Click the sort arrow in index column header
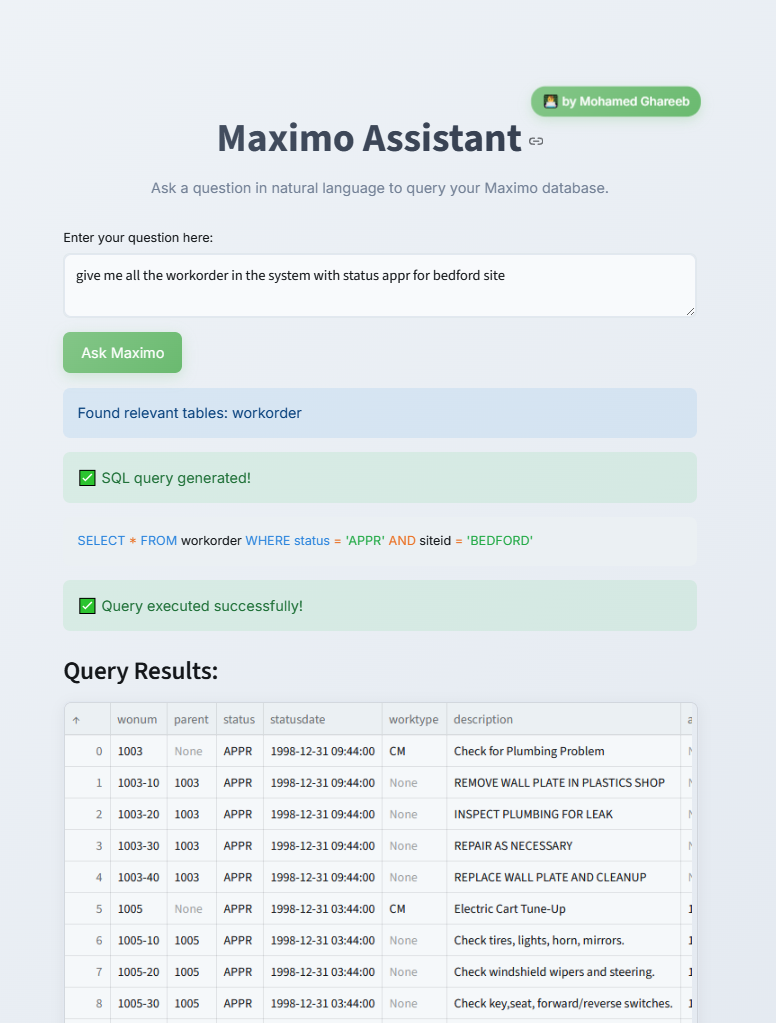 point(76,720)
